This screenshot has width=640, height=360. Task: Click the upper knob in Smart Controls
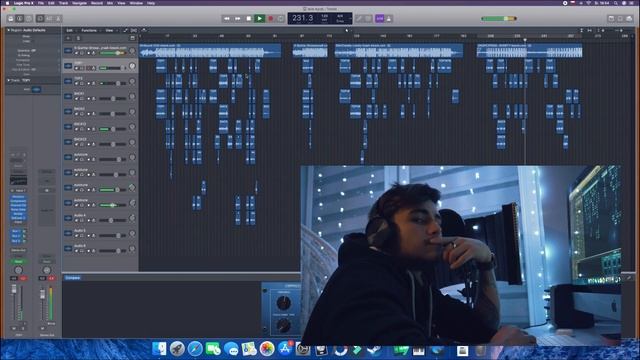point(283,302)
